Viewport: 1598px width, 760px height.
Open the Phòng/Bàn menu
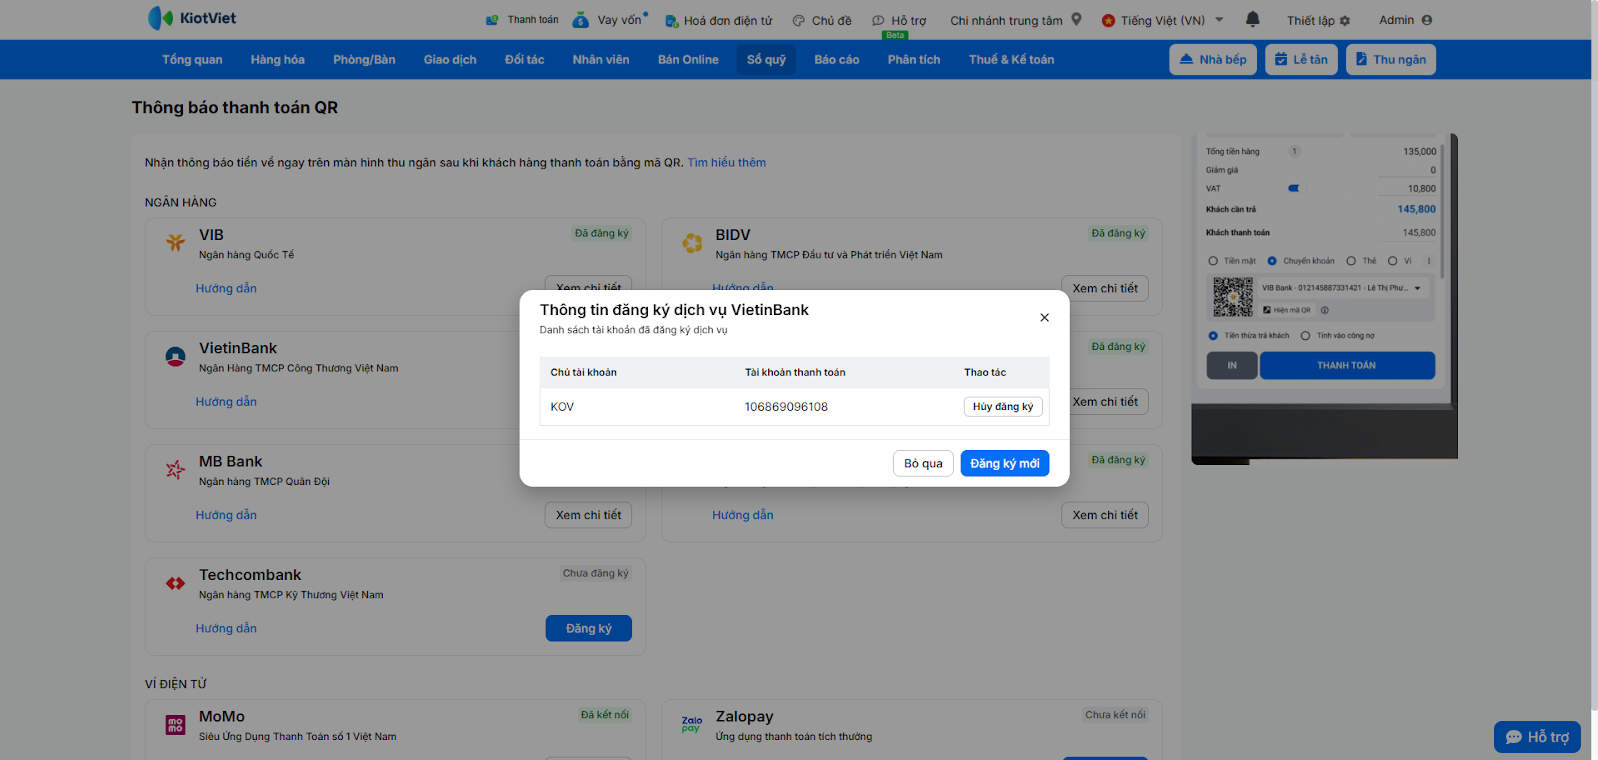click(364, 60)
